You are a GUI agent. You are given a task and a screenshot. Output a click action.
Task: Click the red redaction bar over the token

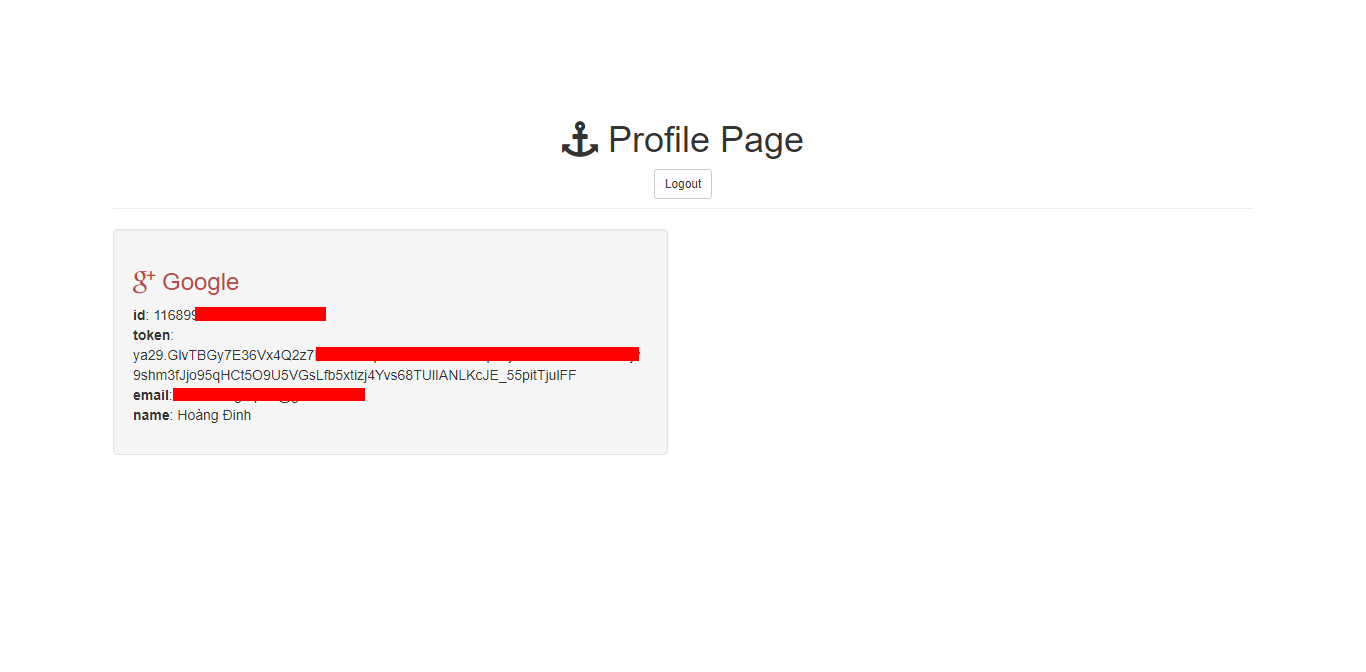click(477, 354)
